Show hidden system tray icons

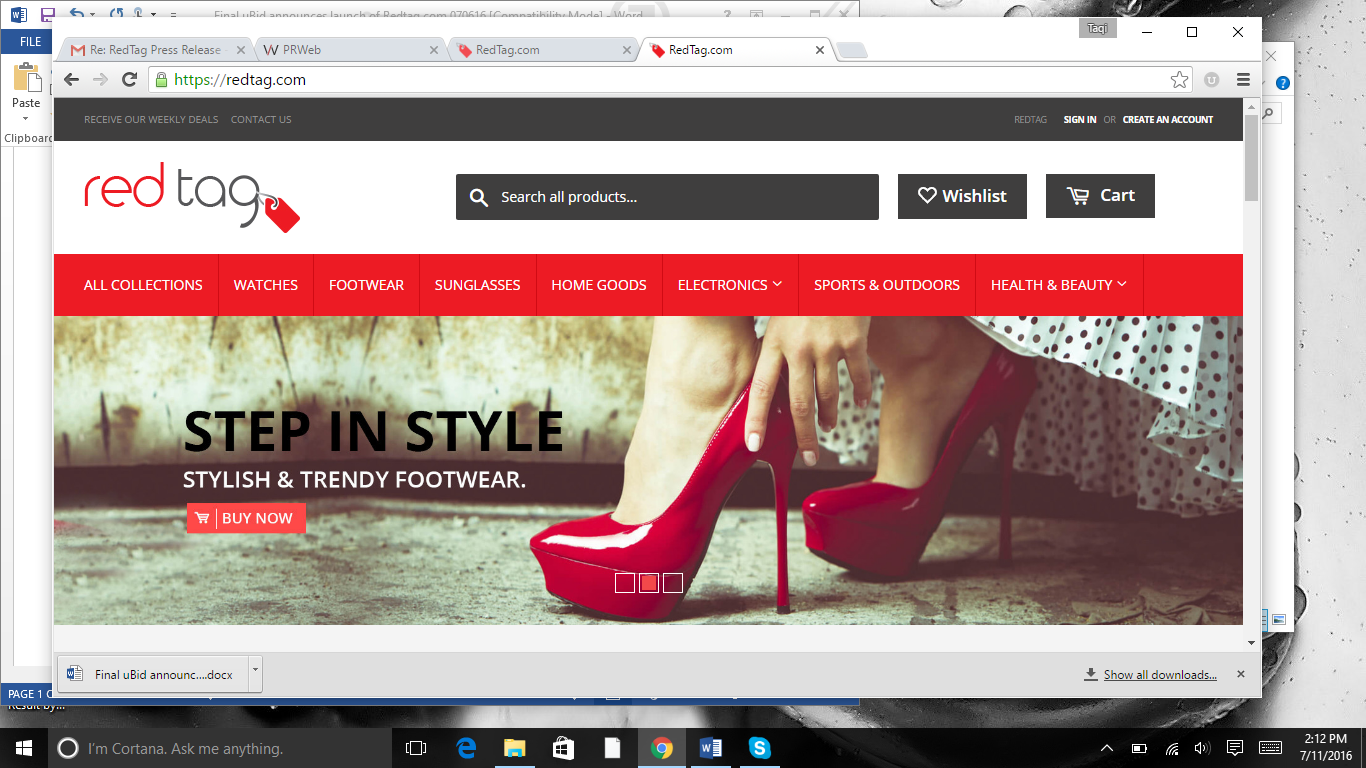tap(1107, 748)
